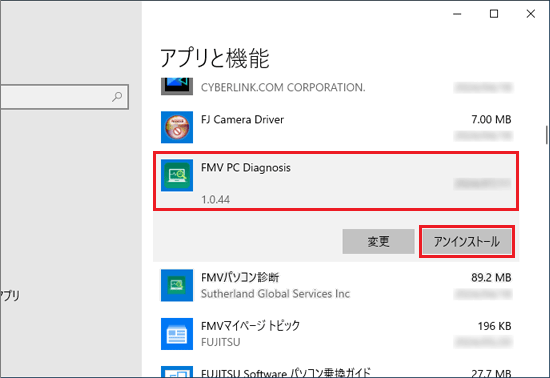Close the settings window
550x378 pixels.
tap(531, 14)
